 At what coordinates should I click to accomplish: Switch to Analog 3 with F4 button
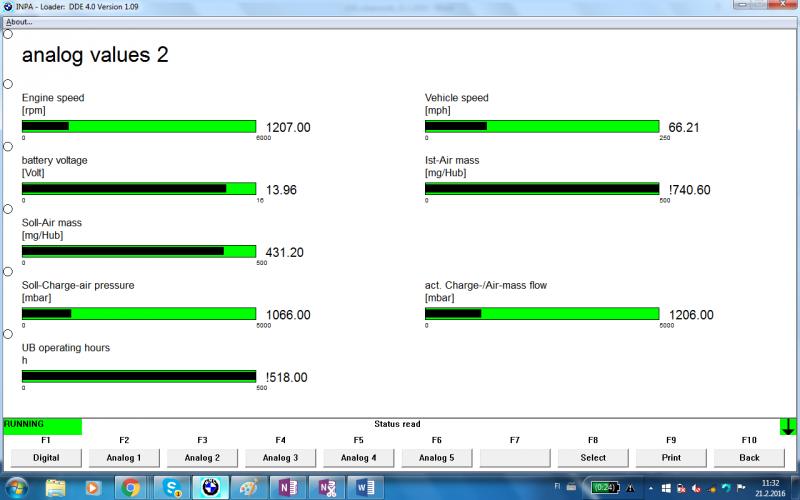pos(280,457)
